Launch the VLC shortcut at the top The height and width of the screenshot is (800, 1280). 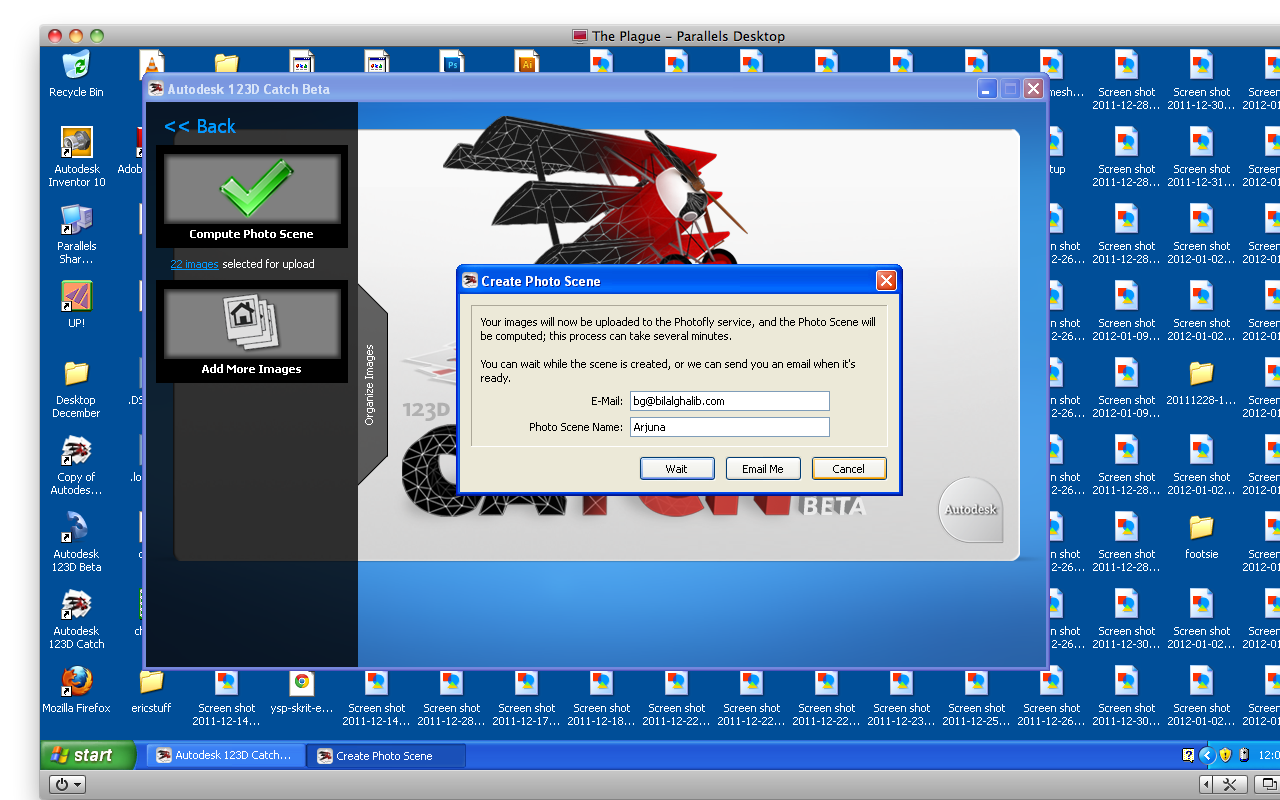[152, 62]
